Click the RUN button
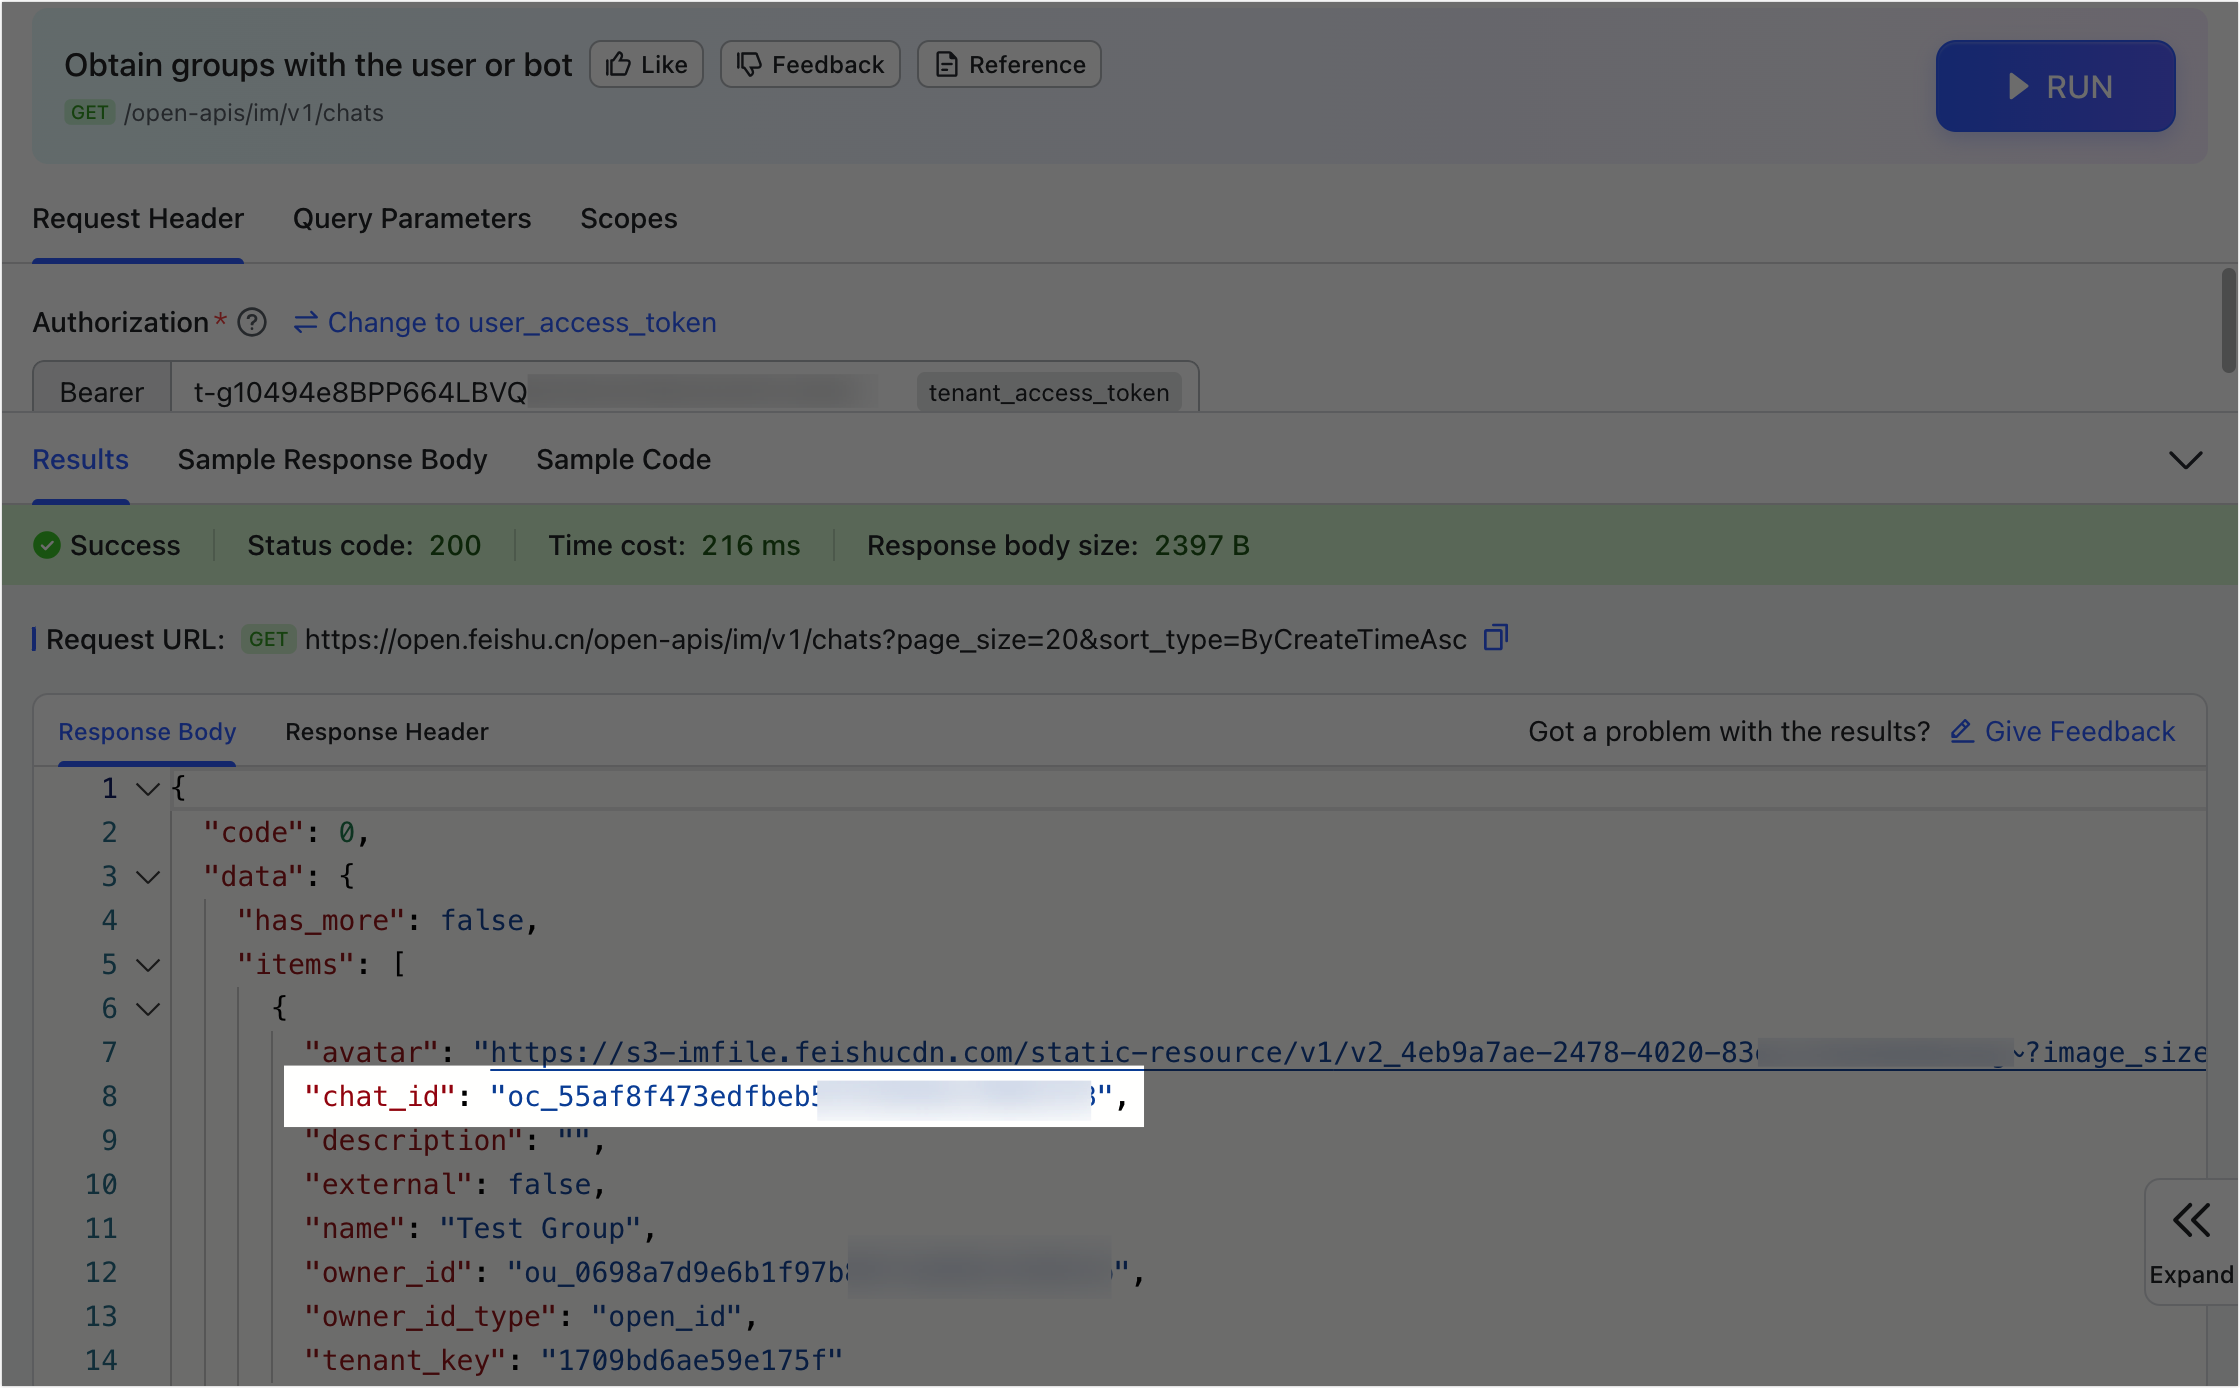Image resolution: width=2240 pixels, height=1388 pixels. tap(2055, 86)
